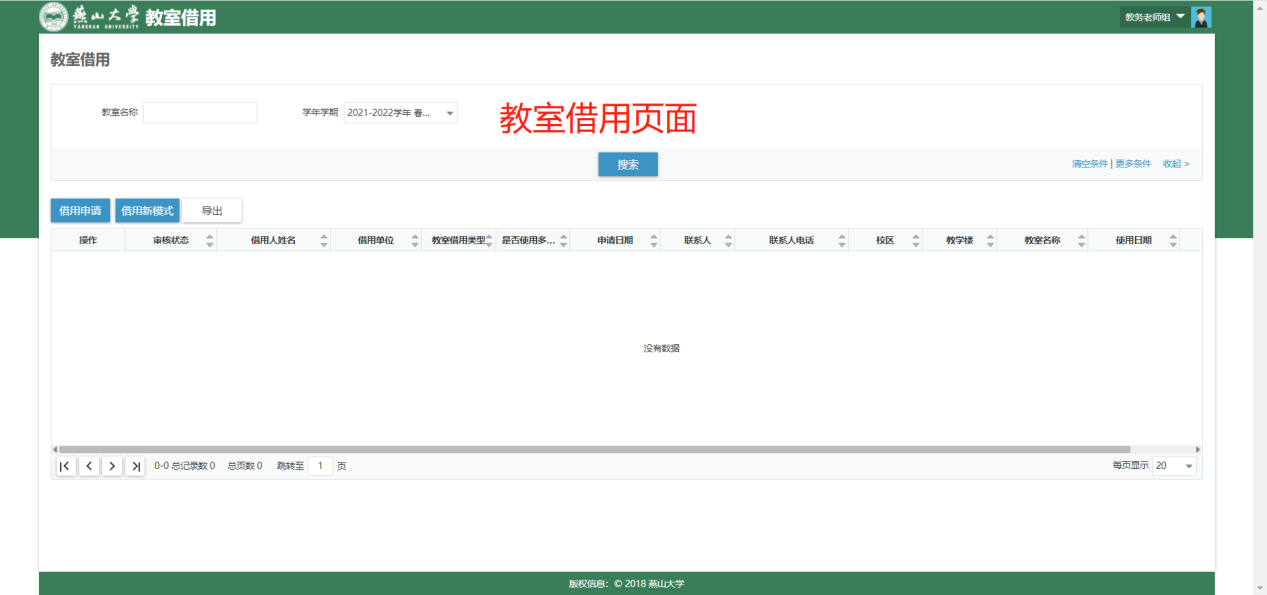Go to first page of results
The height and width of the screenshot is (595, 1267).
66,466
